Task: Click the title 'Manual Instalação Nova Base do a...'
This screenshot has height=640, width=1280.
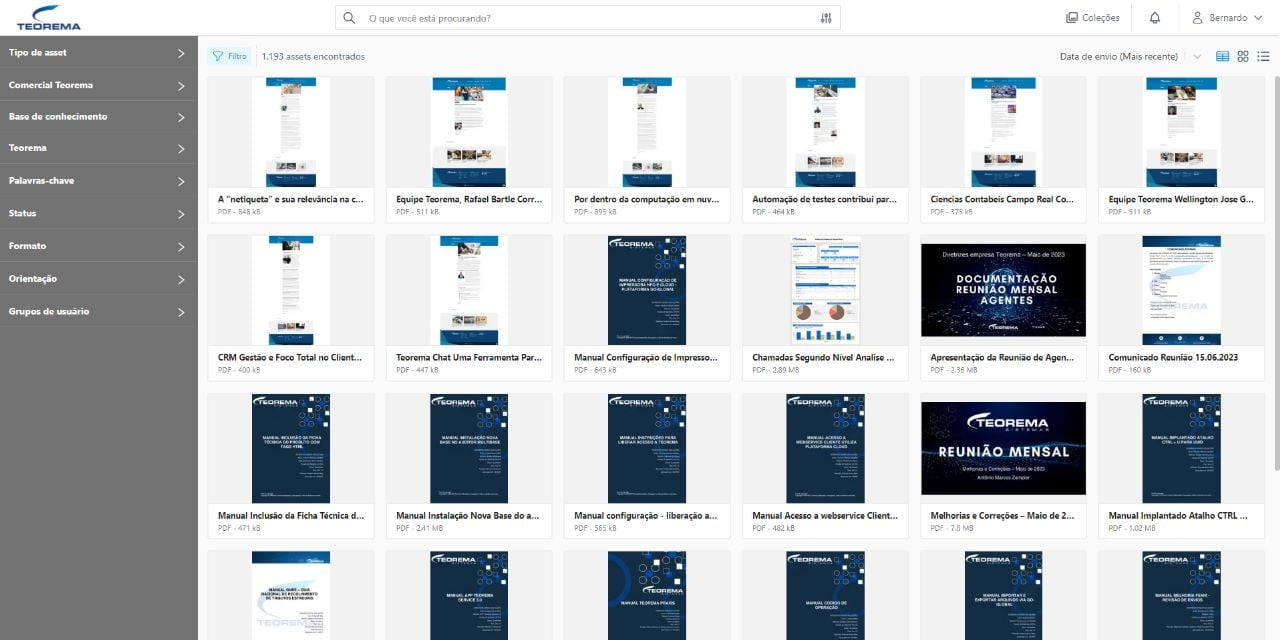Action: pyautogui.click(x=468, y=516)
